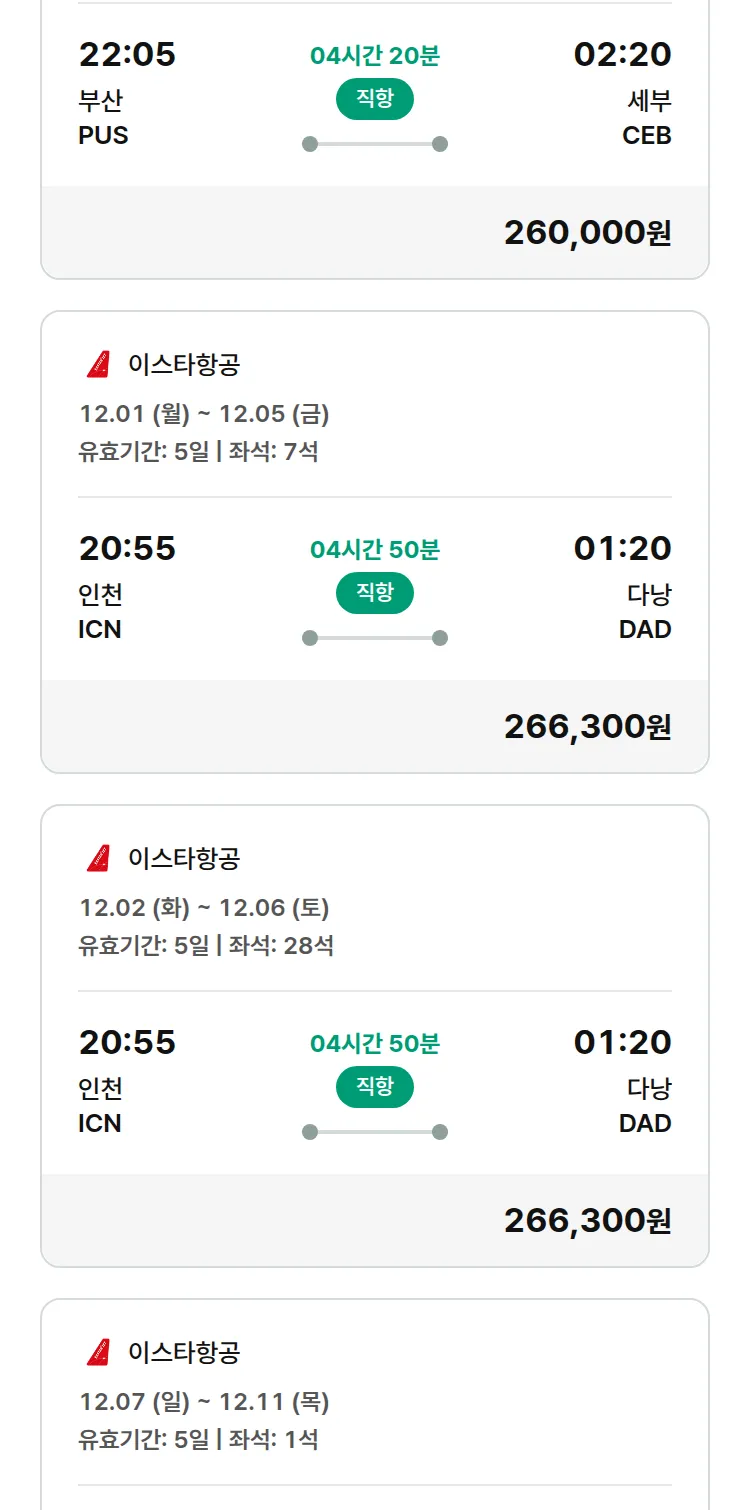Click the 좌석: 1석 info line
The height and width of the screenshot is (1510, 750).
(198, 1440)
